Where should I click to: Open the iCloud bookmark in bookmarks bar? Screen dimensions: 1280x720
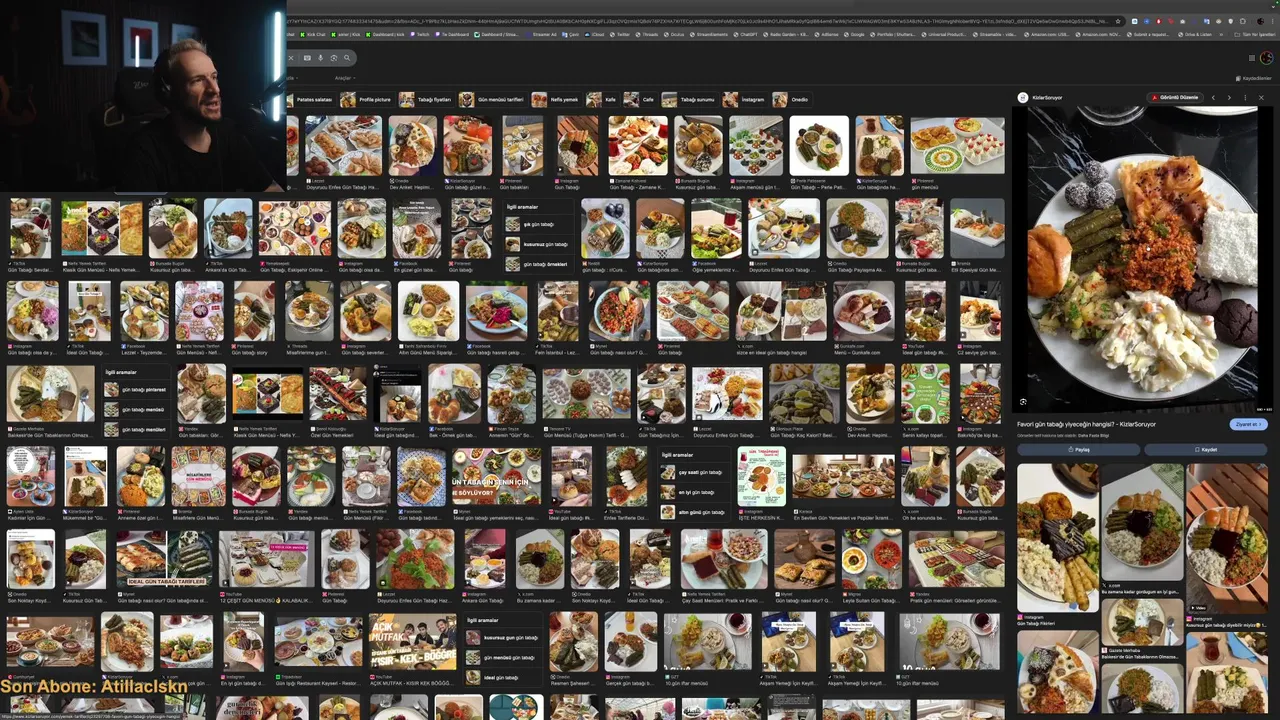[x=592, y=34]
